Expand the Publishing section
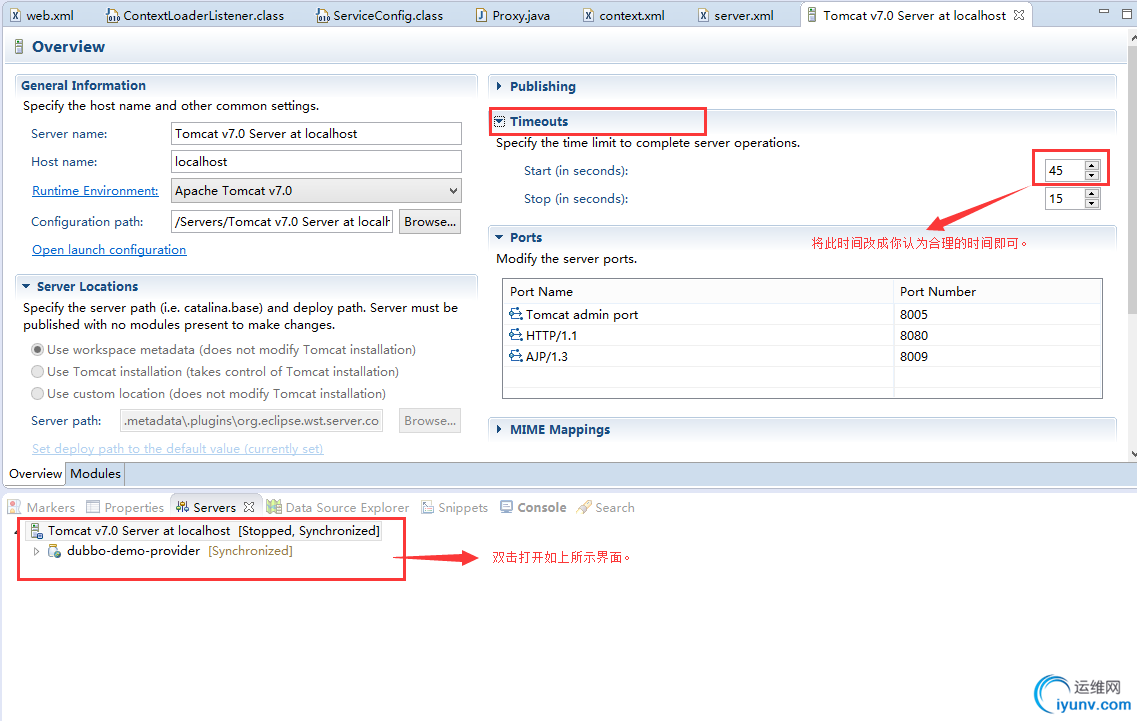Screen dimensions: 1137x721 click(x=499, y=86)
